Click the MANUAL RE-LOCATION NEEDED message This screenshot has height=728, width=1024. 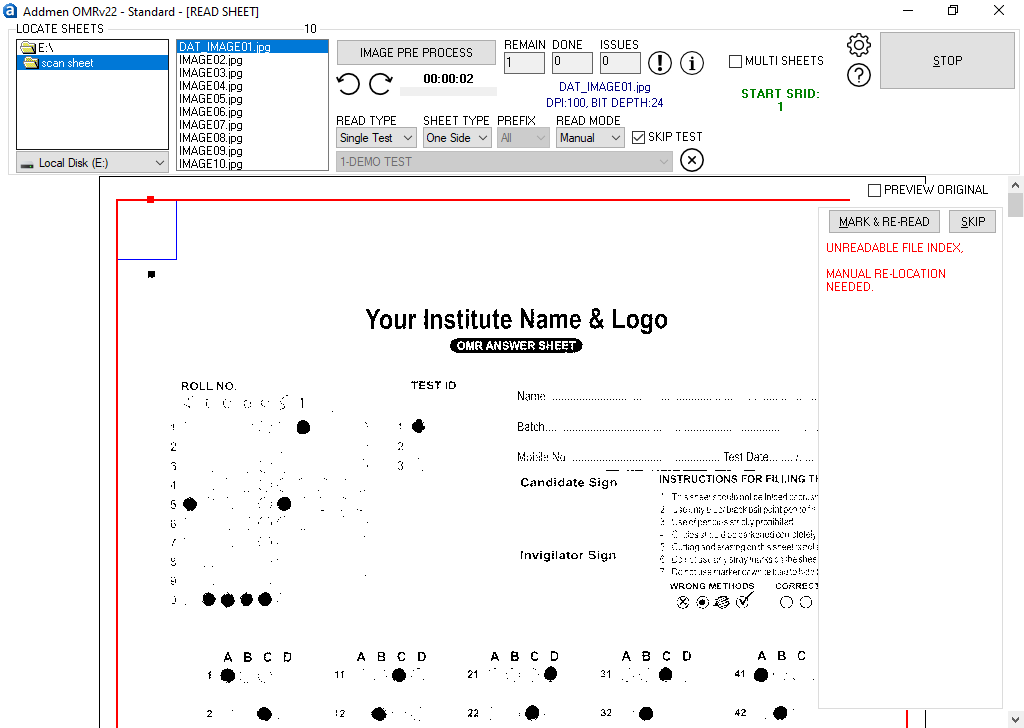click(886, 280)
